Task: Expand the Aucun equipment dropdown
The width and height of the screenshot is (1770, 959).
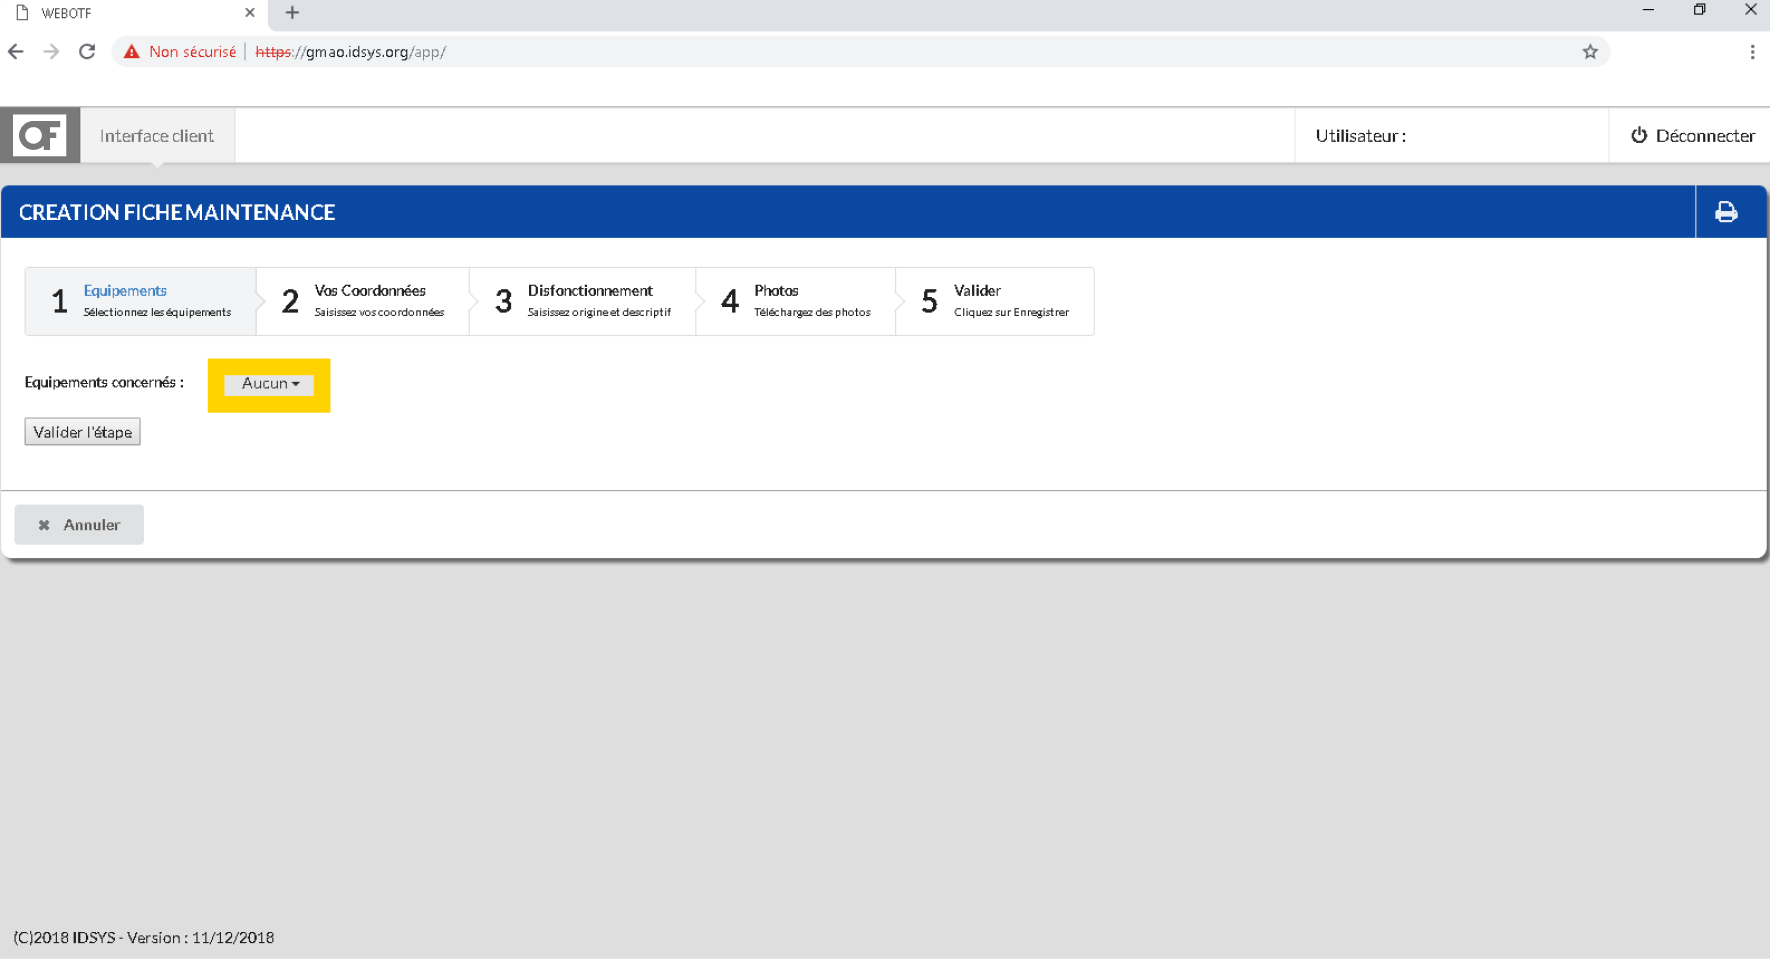Action: [x=269, y=384]
